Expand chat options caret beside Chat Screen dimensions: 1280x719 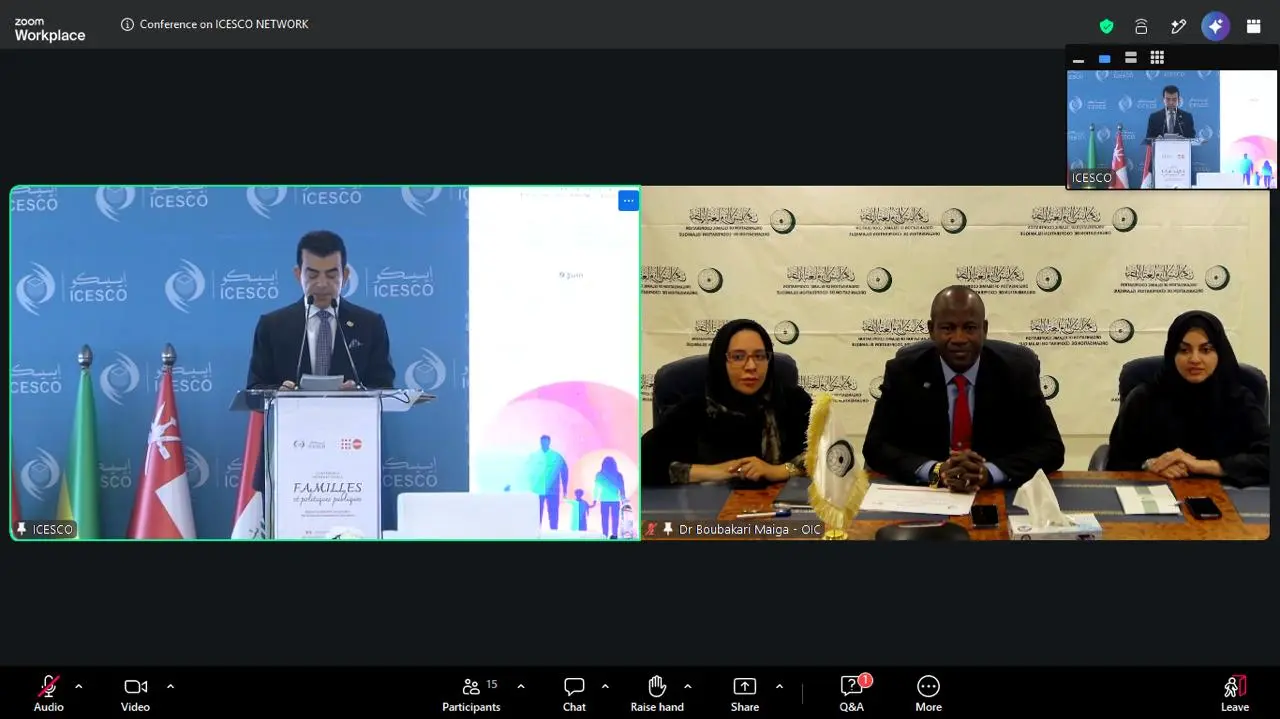point(605,686)
